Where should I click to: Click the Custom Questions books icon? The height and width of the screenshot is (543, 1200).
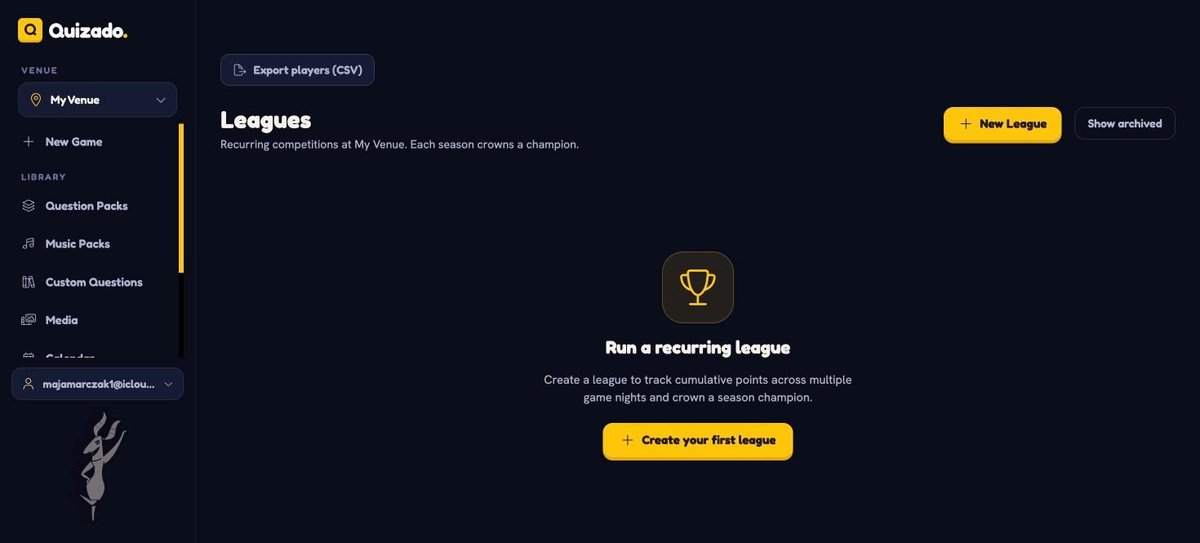click(28, 282)
